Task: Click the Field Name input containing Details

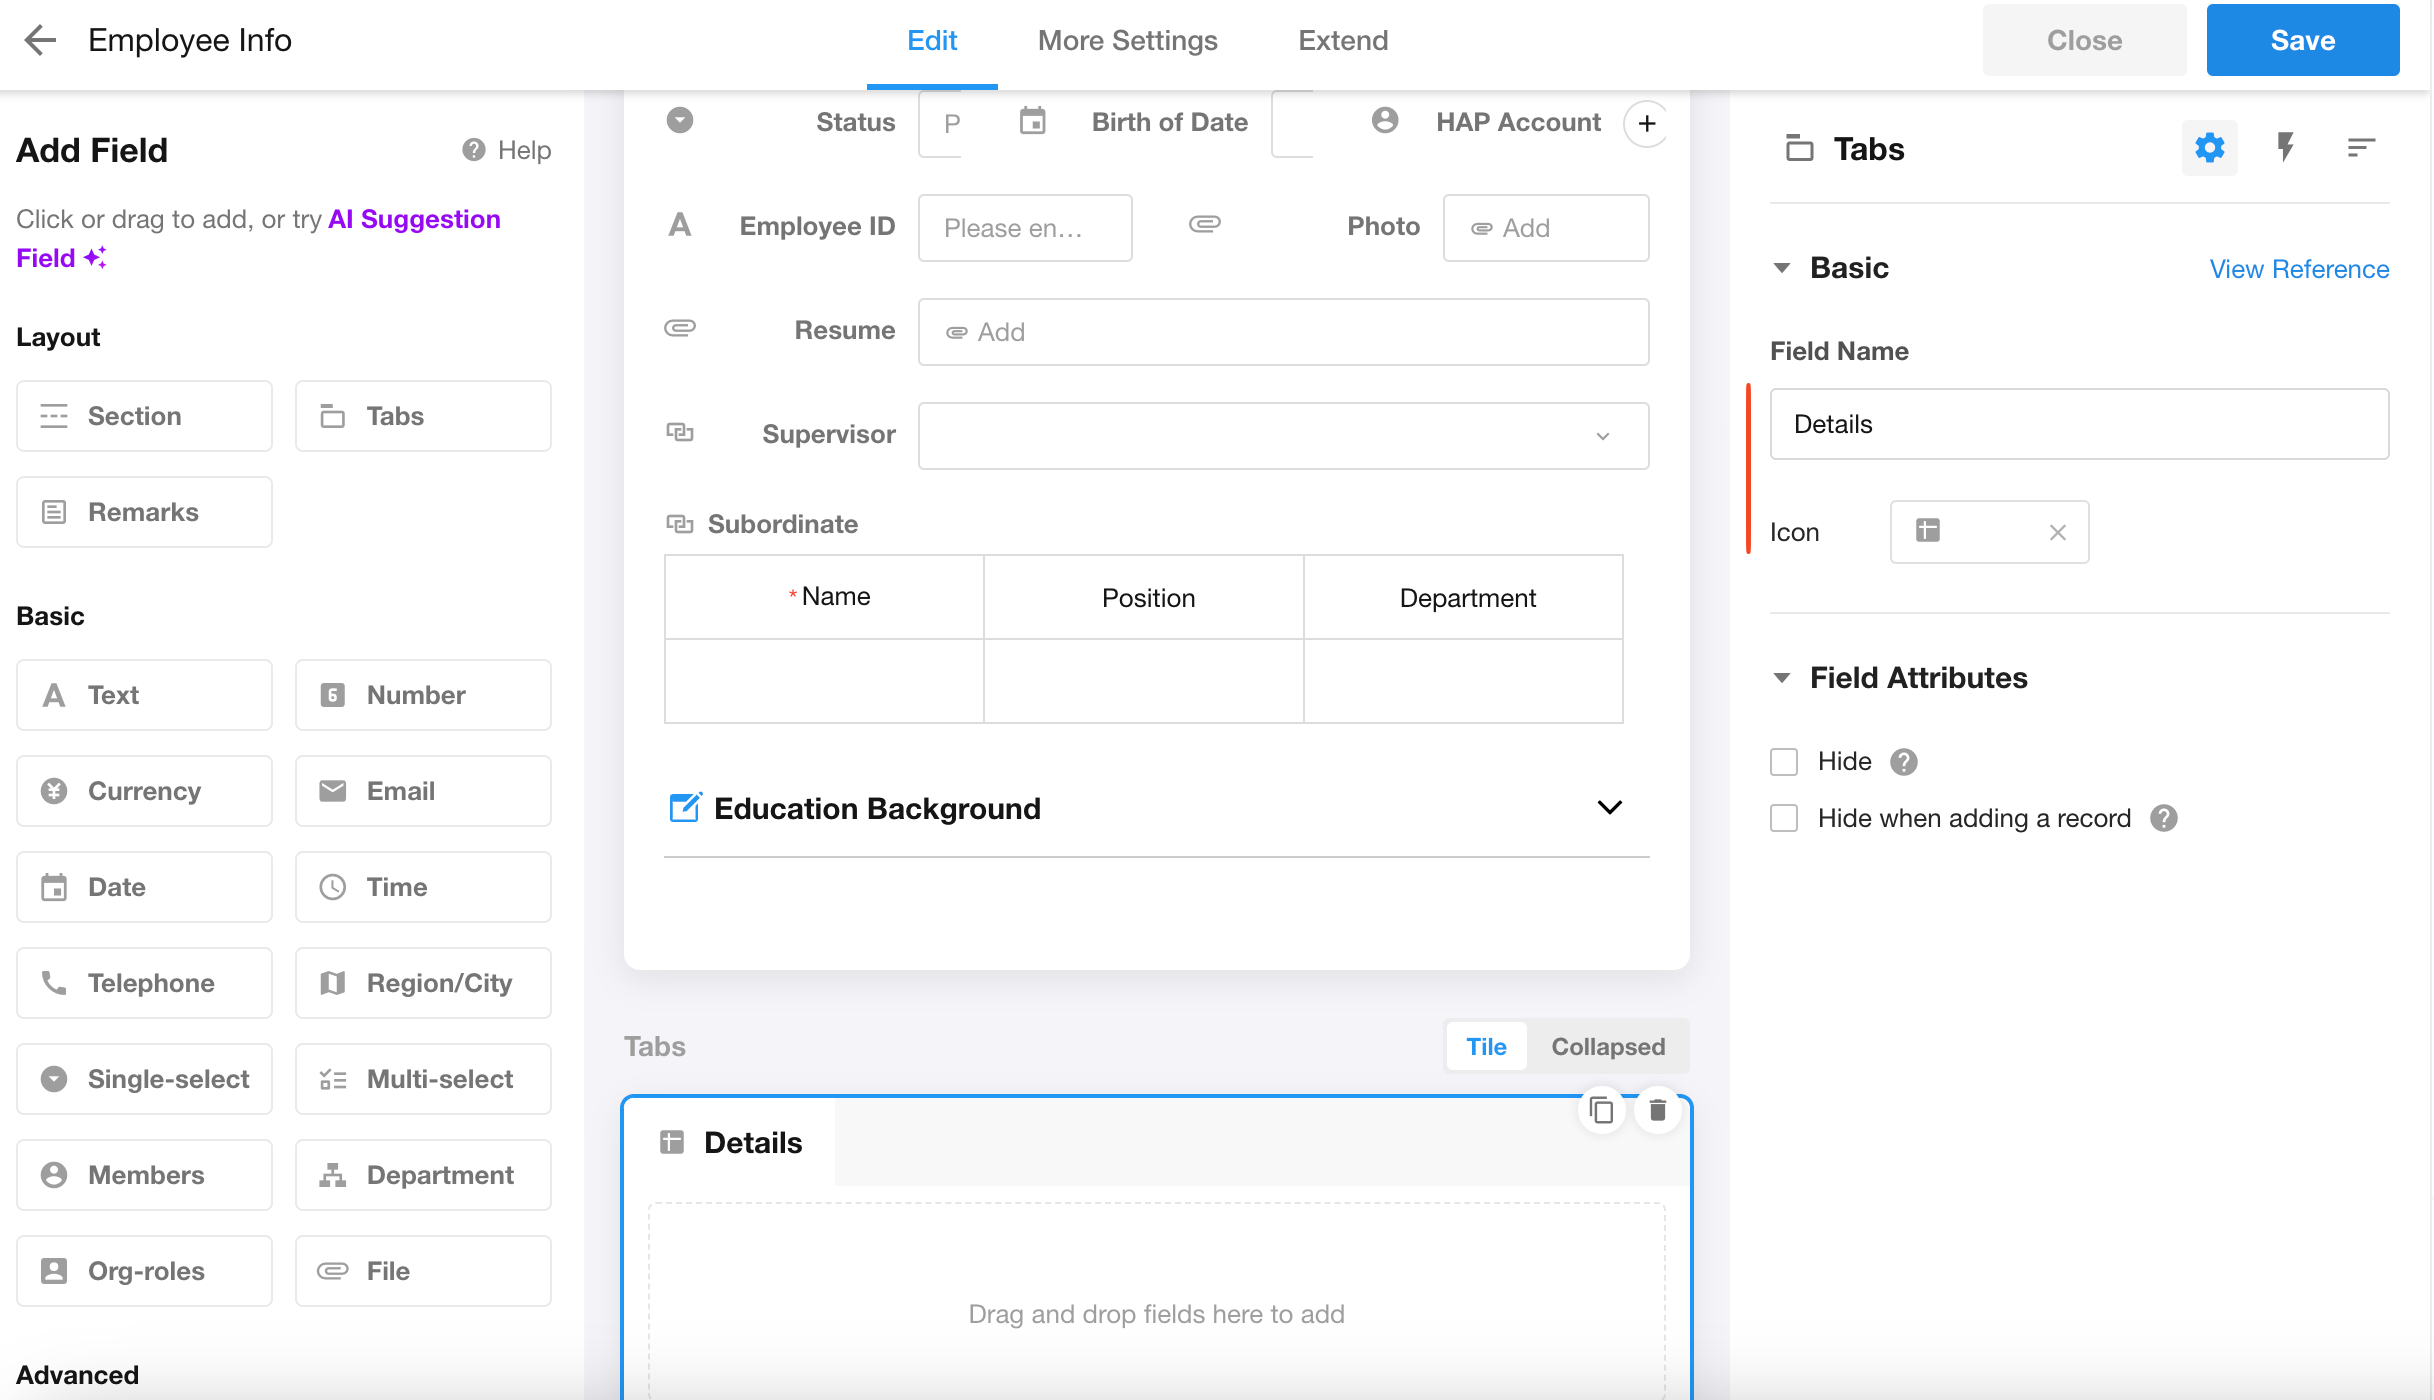Action: pyautogui.click(x=2078, y=424)
